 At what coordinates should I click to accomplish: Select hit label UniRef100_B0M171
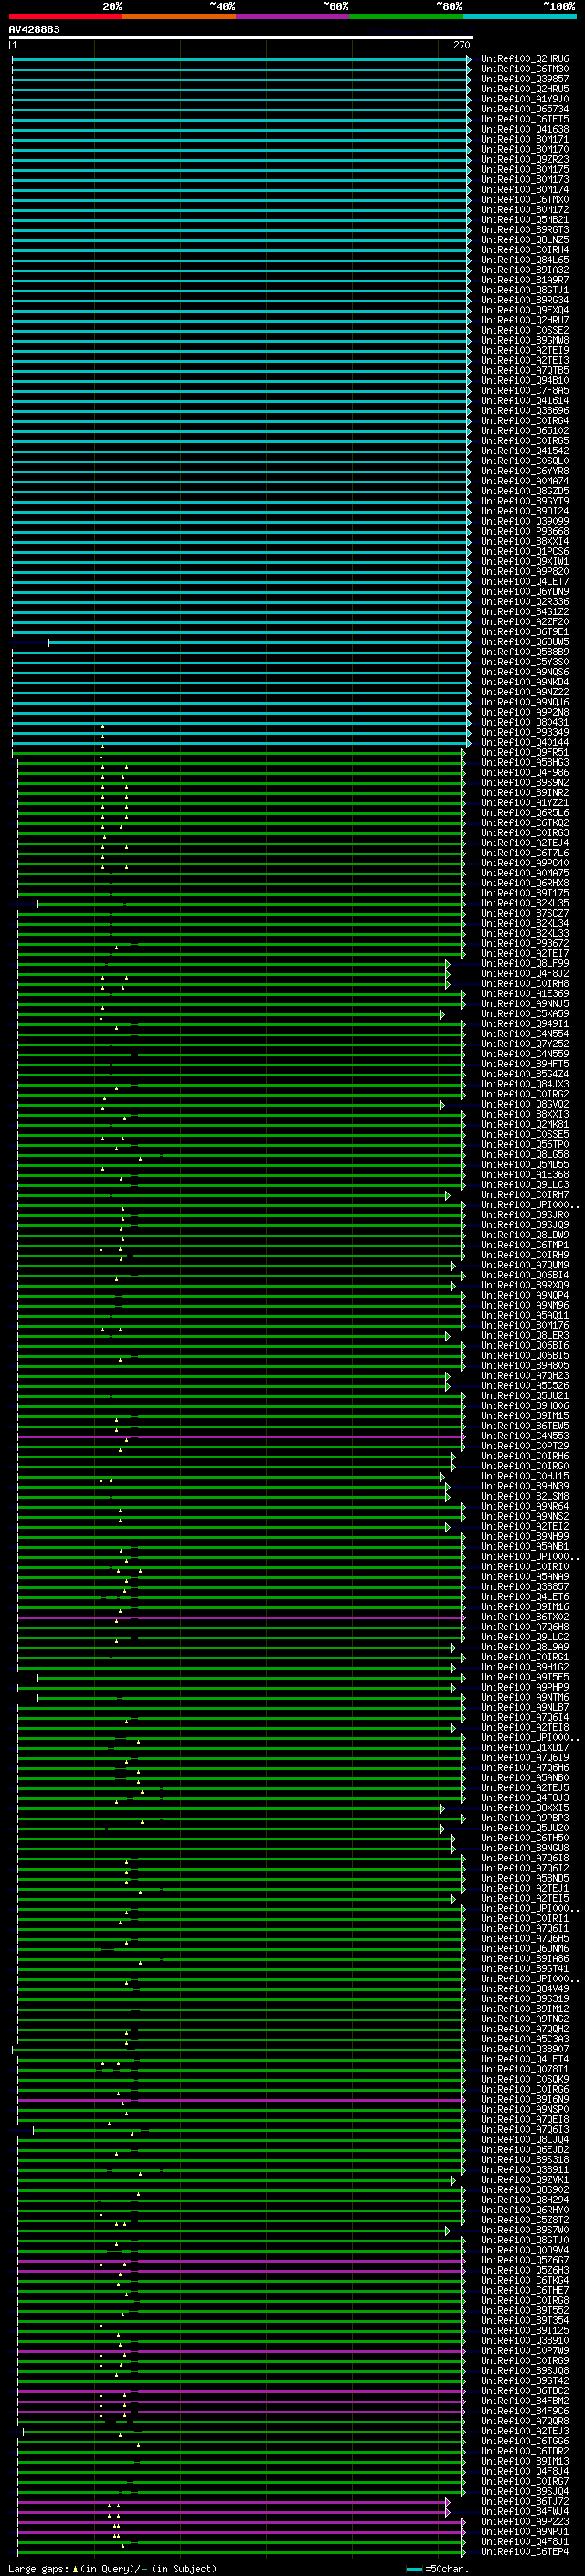pyautogui.click(x=525, y=139)
